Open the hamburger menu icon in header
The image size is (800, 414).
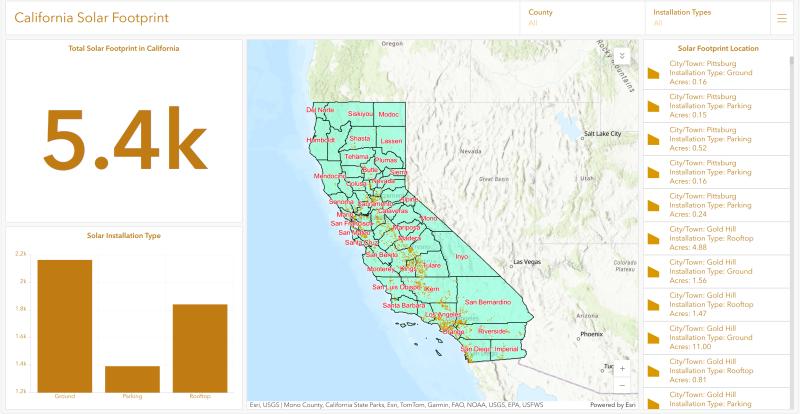click(x=782, y=18)
